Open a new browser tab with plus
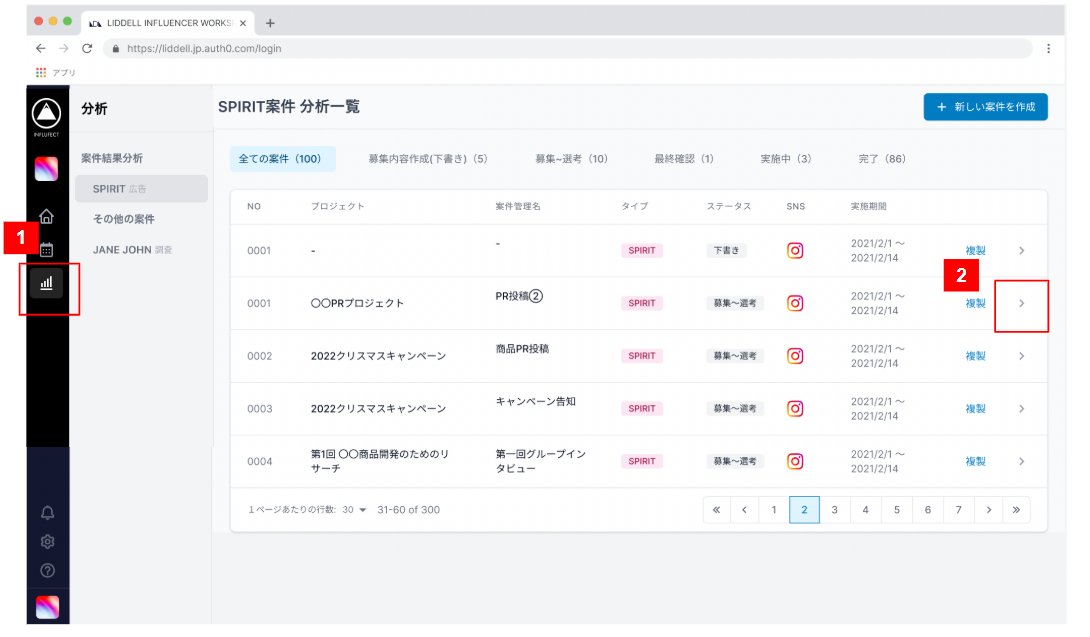1090x637 pixels. (270, 23)
